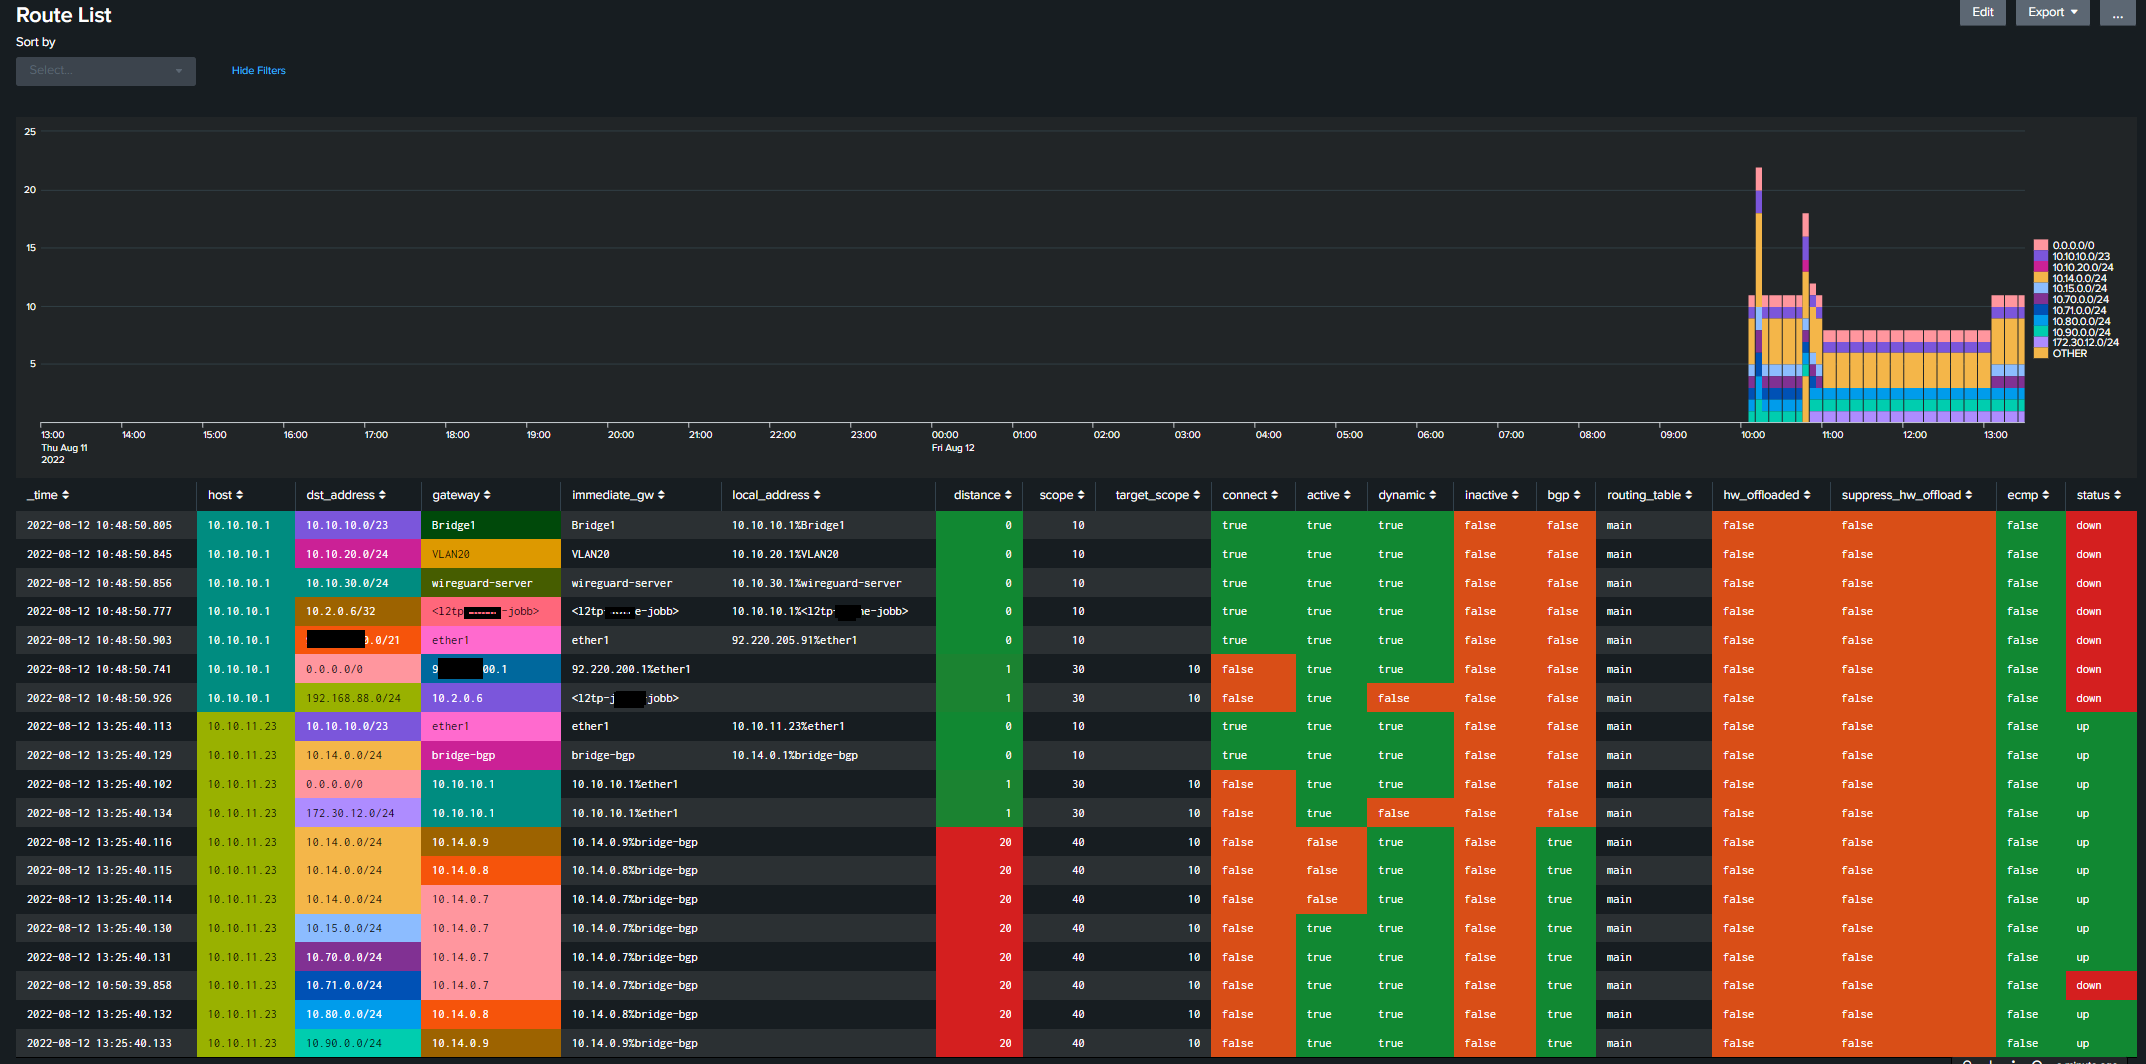2146x1064 pixels.
Task: Open the Sort by Select dropdown
Action: tap(105, 71)
